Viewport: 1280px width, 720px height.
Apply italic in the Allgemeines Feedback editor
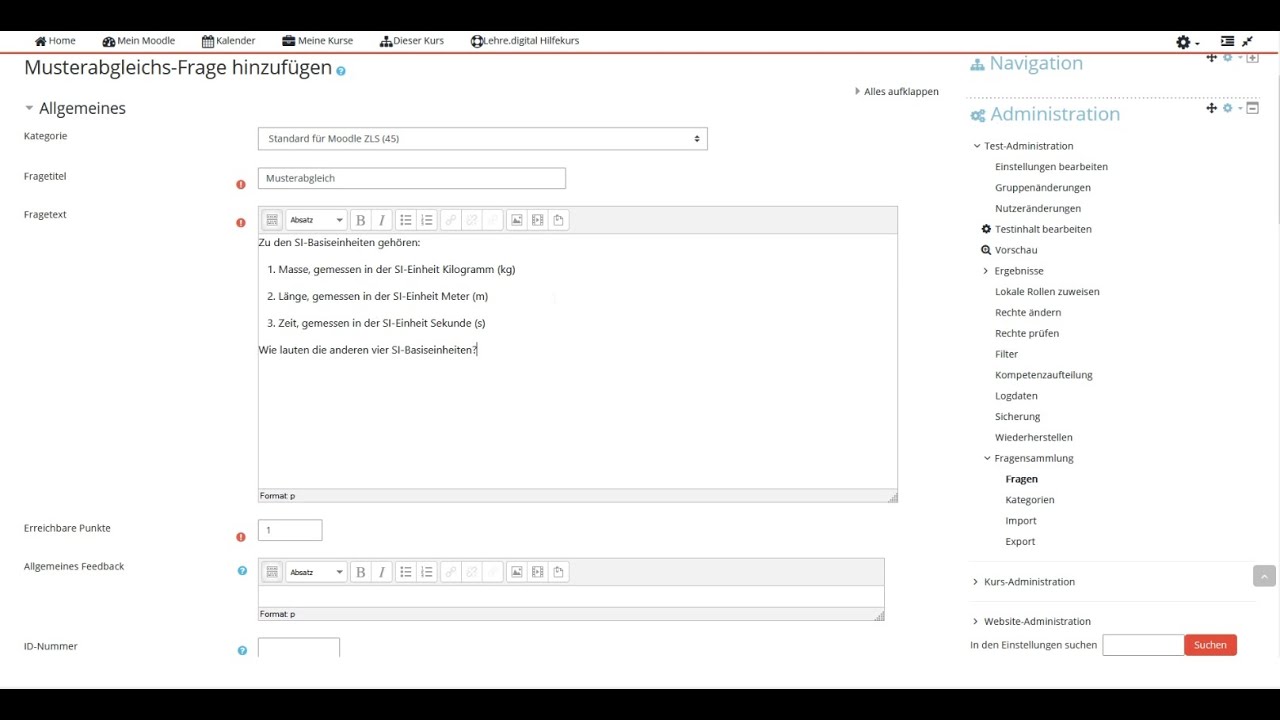tap(381, 572)
